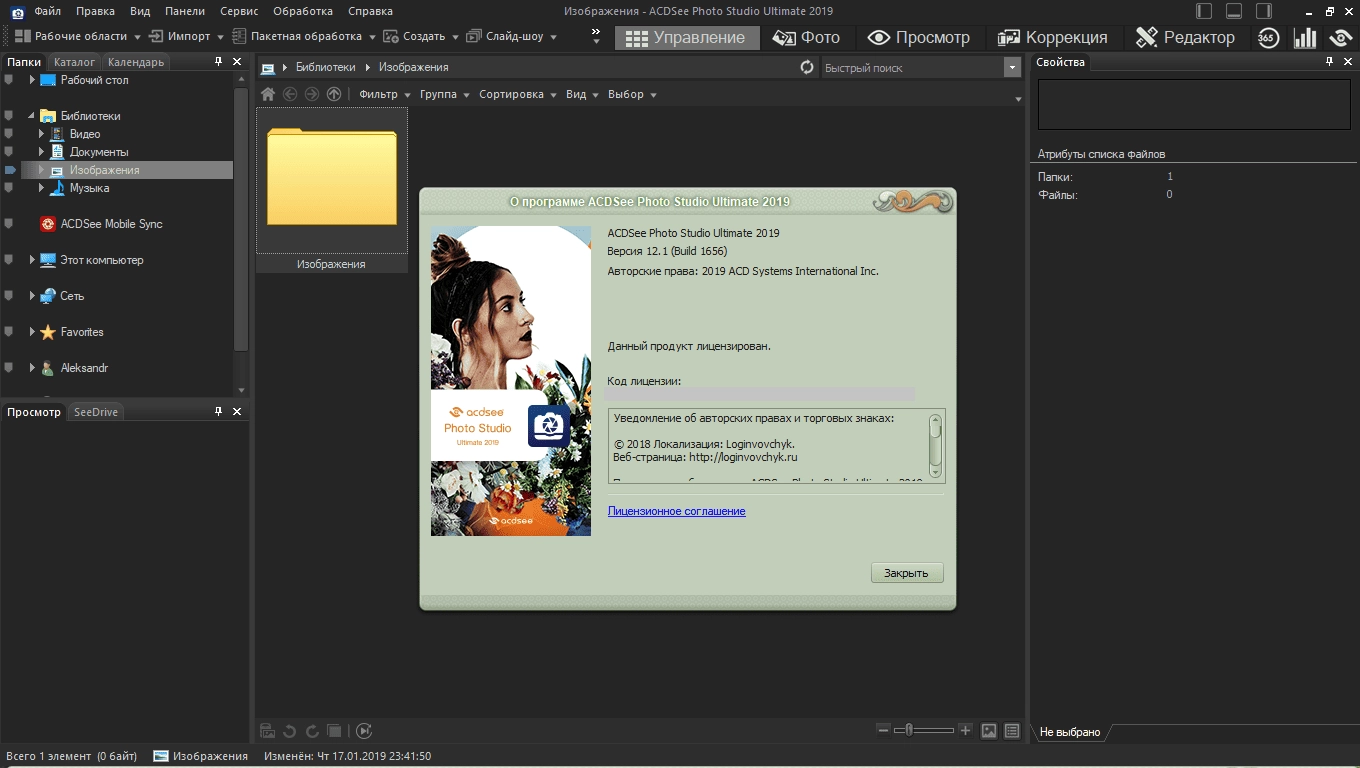
Task: Open the 365 mode icon
Action: 1268,38
